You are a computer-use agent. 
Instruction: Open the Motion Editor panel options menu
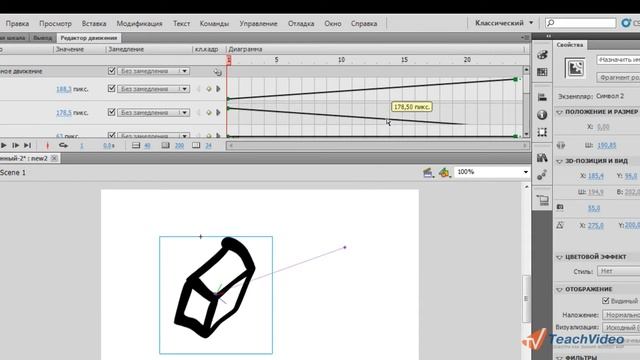[x=525, y=38]
